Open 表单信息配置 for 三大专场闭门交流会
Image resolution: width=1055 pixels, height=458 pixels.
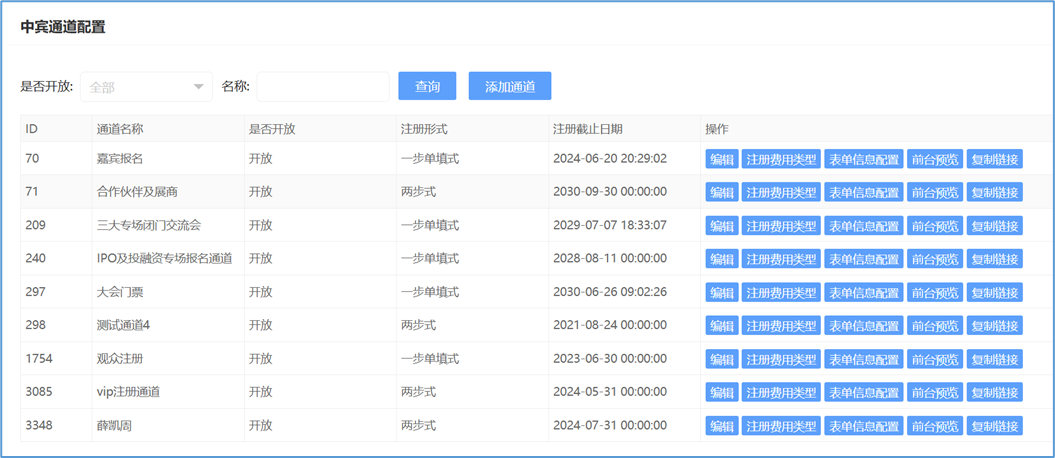tap(863, 226)
